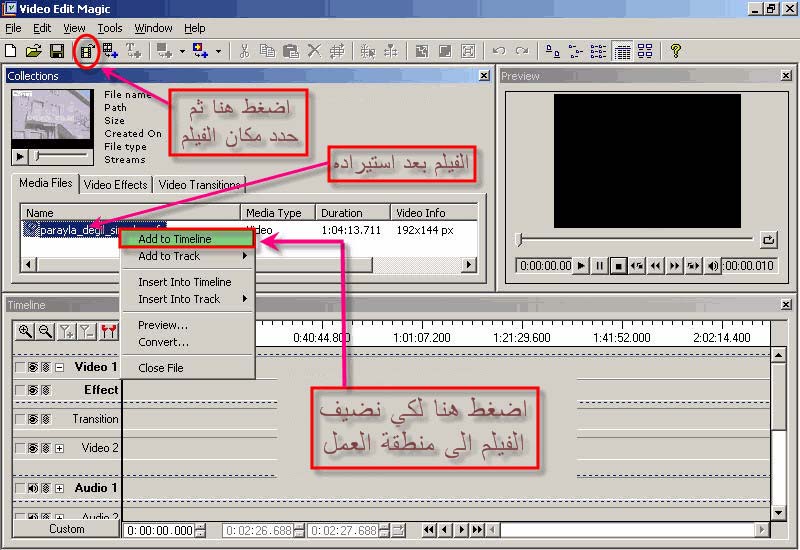Click the timeline Zoom In magnifier
The image size is (800, 550).
[25, 332]
